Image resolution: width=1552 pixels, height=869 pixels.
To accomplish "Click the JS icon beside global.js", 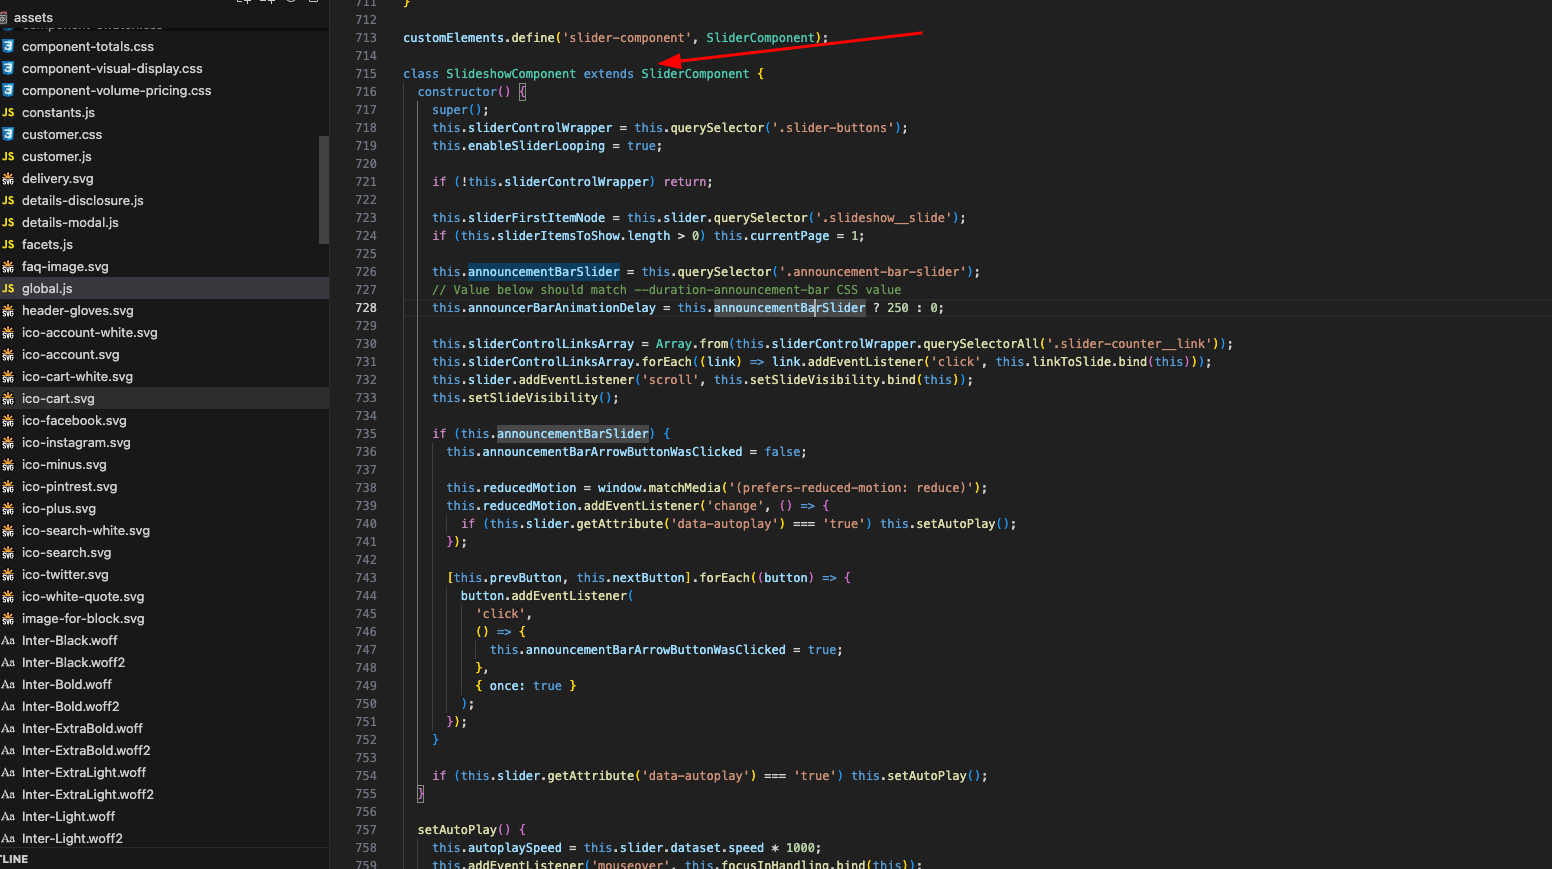I will pos(8,289).
